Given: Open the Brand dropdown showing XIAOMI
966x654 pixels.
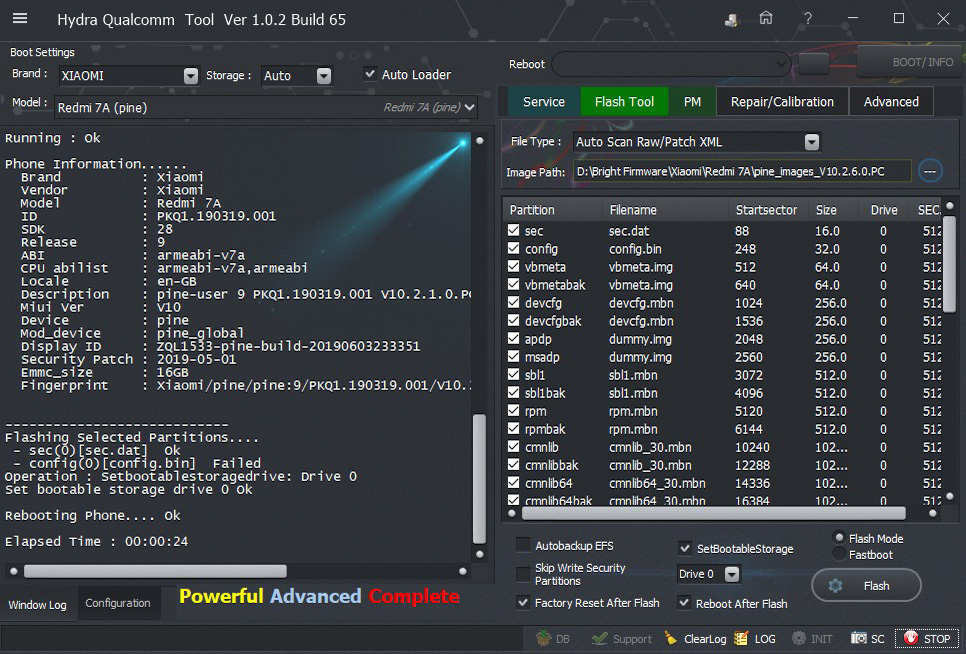Looking at the screenshot, I should click(x=129, y=76).
